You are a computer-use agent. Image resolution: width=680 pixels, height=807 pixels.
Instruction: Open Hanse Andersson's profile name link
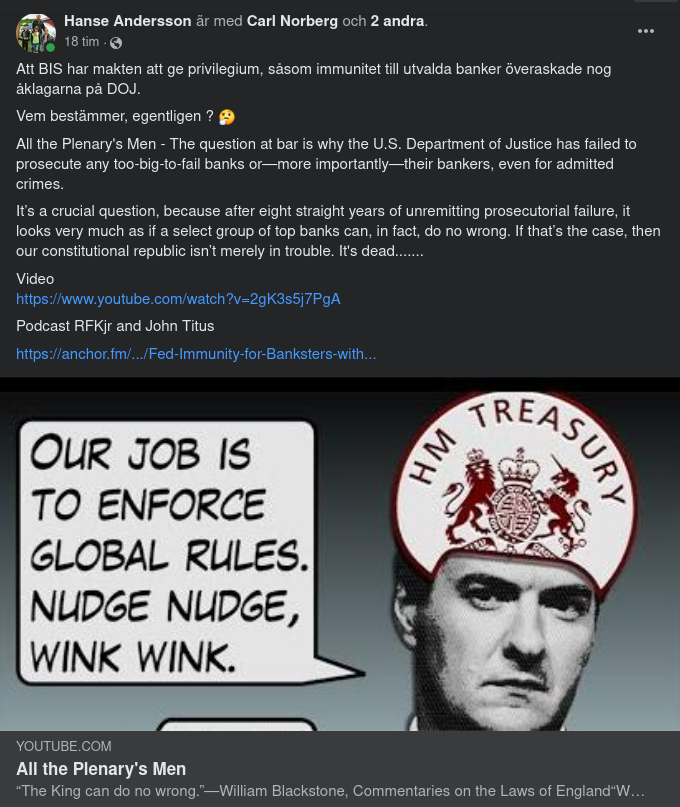coord(128,21)
